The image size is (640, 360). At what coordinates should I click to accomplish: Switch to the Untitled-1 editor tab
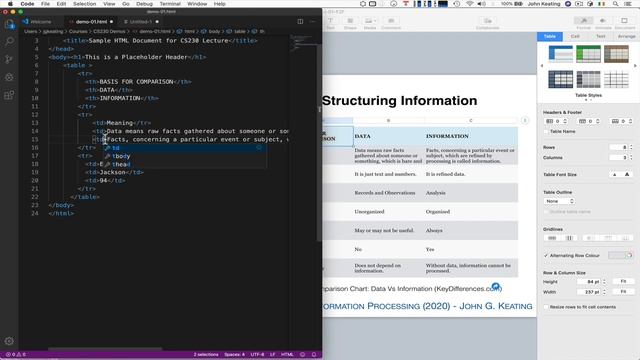pyautogui.click(x=140, y=21)
